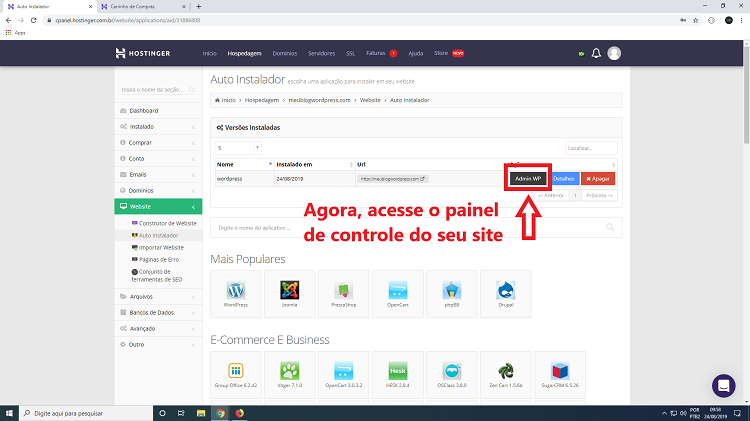Open the user profile avatar
The image size is (750, 421).
point(614,53)
